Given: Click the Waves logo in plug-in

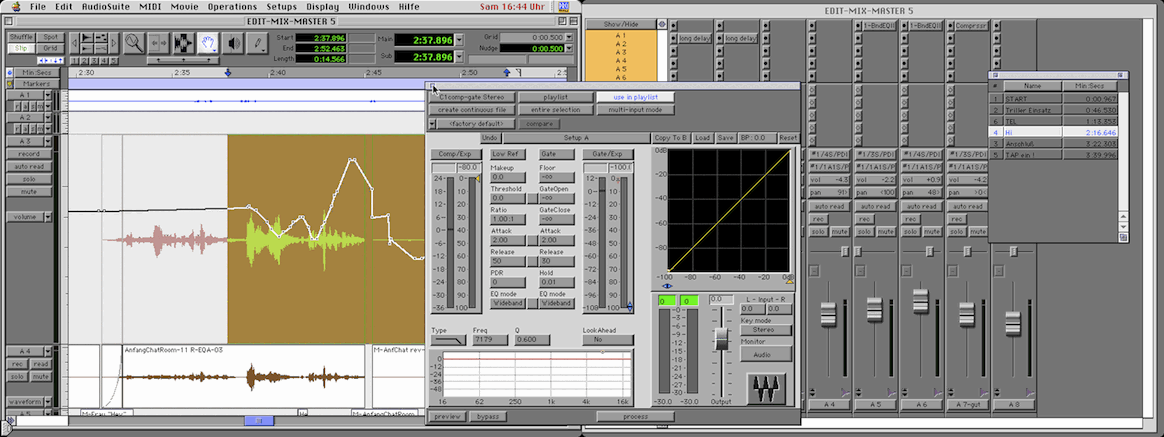Looking at the screenshot, I should tap(765, 388).
